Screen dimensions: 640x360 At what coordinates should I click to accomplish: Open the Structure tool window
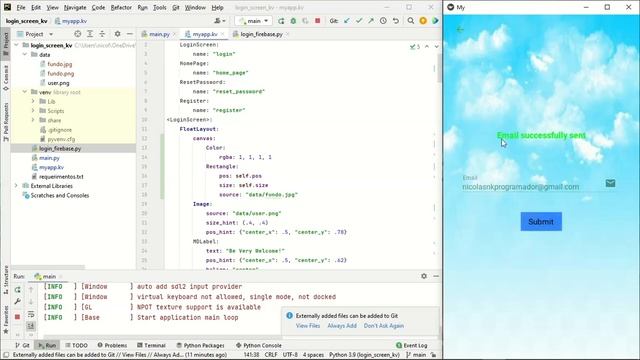coord(6,280)
